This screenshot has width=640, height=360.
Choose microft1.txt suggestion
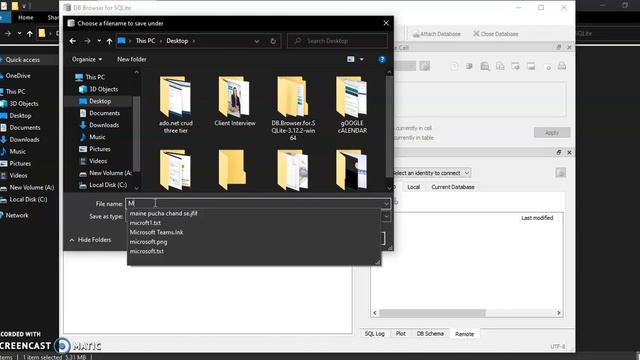pyautogui.click(x=145, y=223)
